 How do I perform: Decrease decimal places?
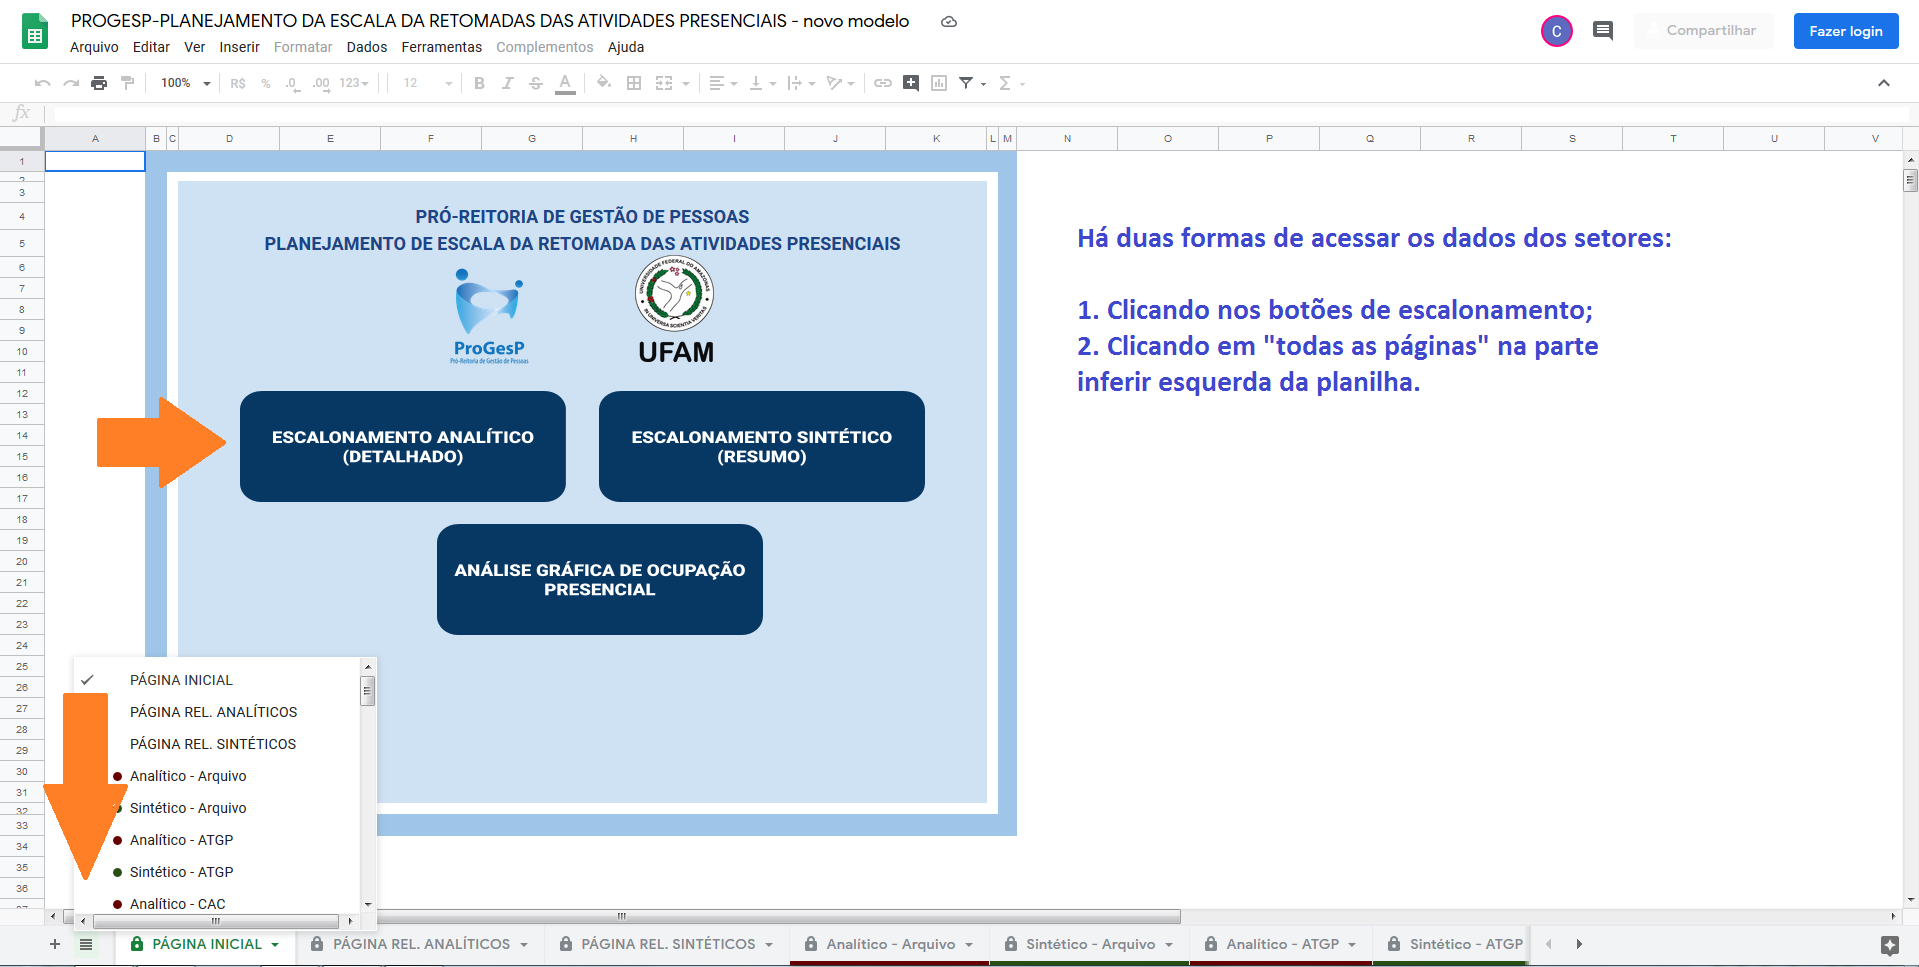(292, 83)
